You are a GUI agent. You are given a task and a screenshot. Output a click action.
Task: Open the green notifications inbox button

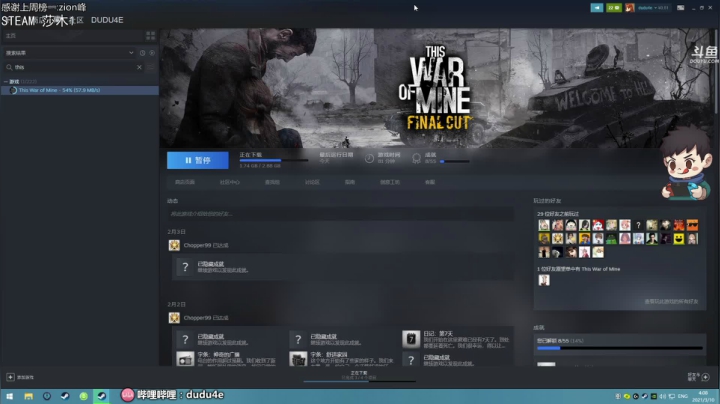613,8
